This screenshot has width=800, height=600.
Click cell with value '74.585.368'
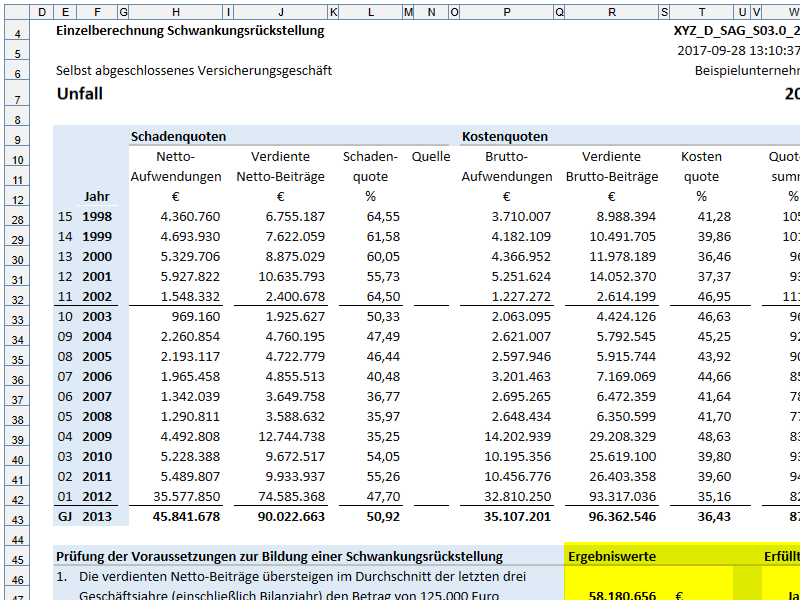pyautogui.click(x=291, y=496)
